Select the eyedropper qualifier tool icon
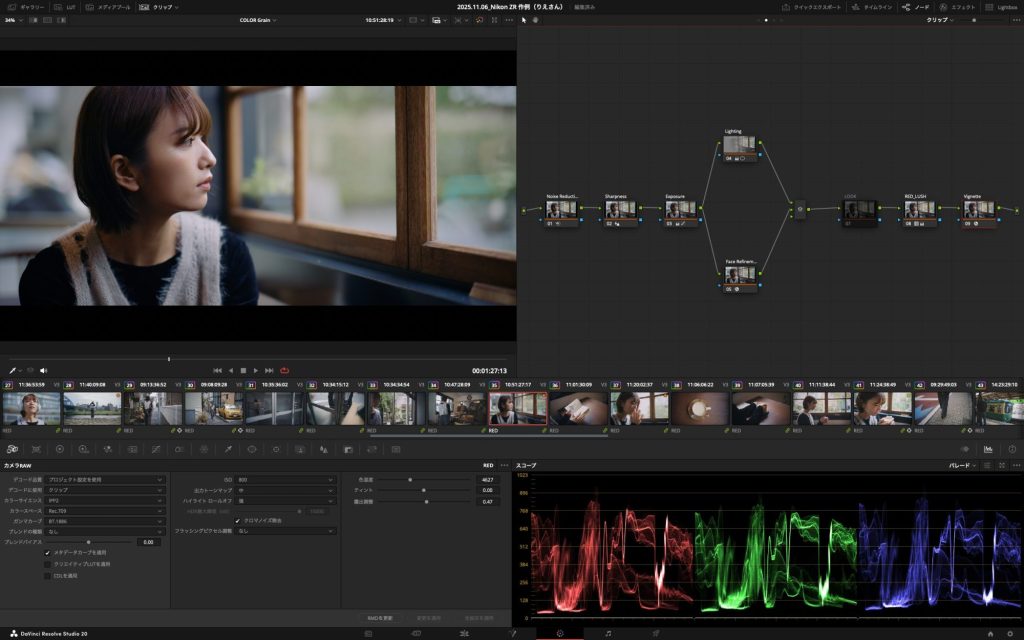 point(228,450)
